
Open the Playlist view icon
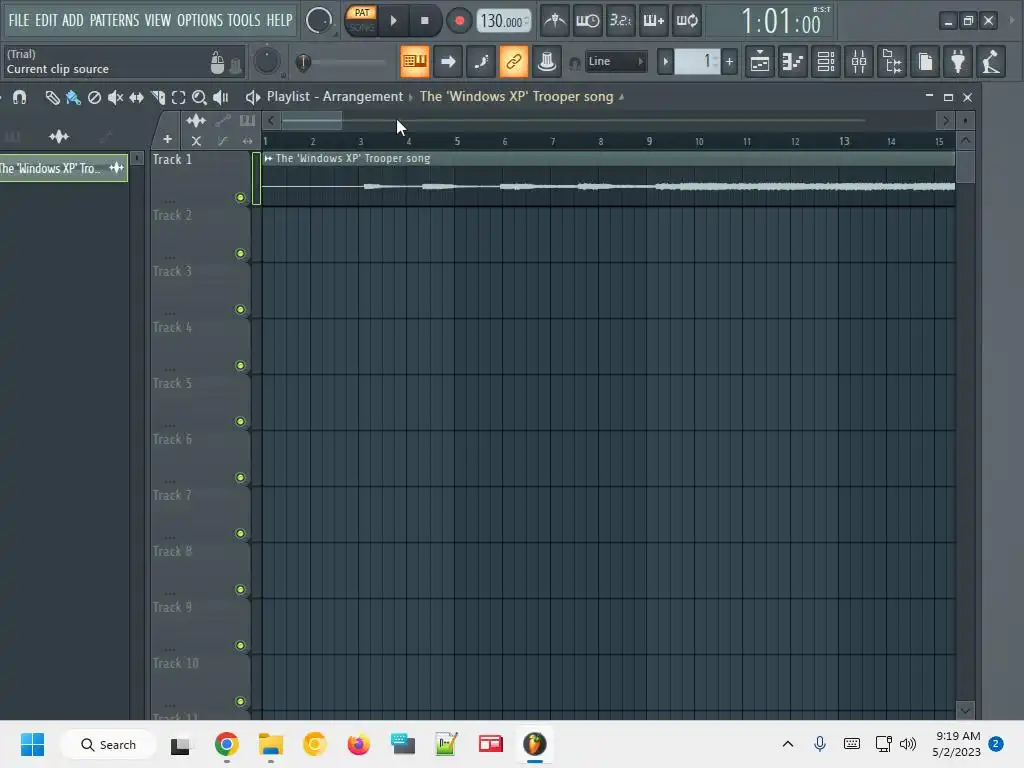pyautogui.click(x=760, y=62)
